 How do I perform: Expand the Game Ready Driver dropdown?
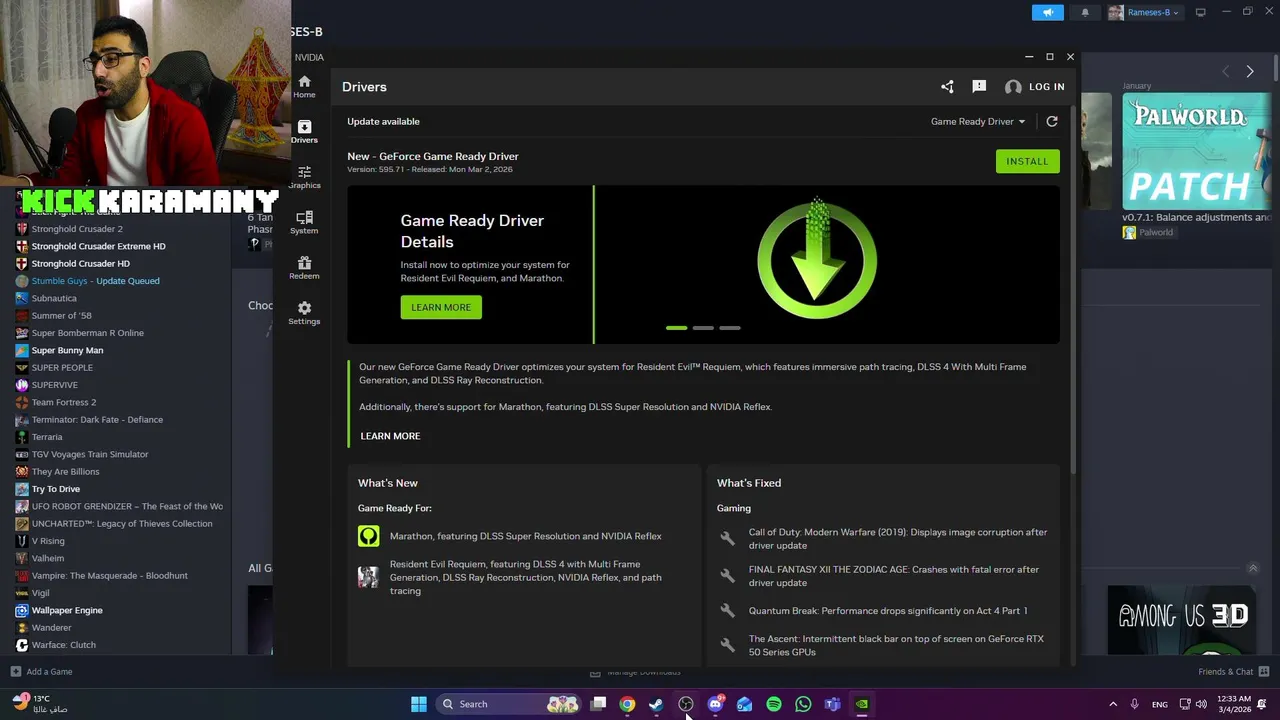978,121
